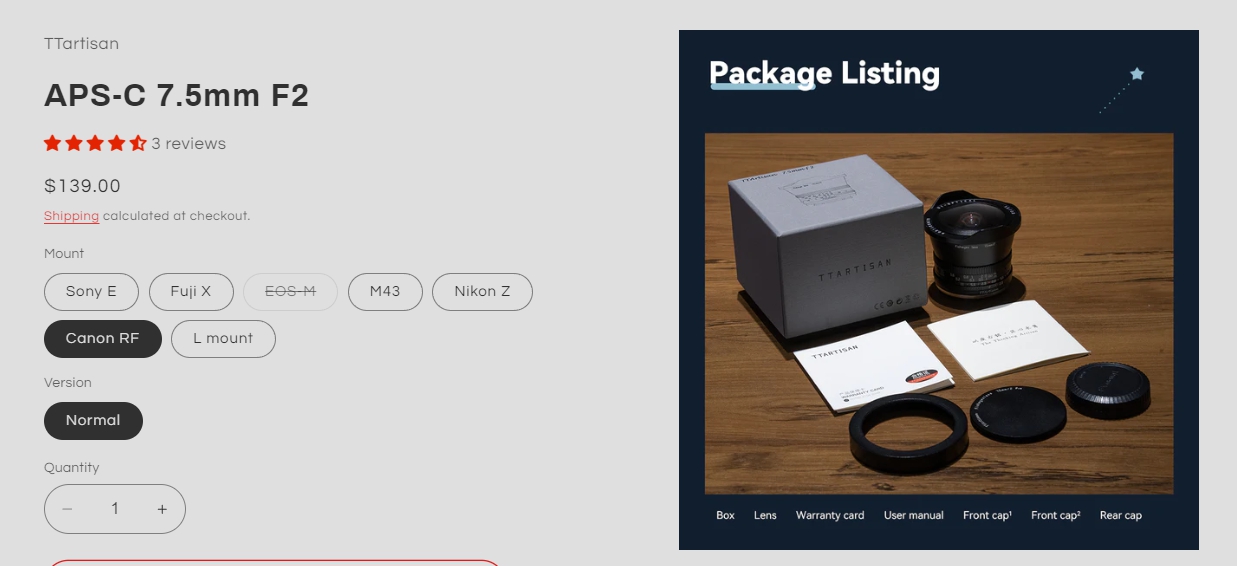Click the minus icon to decrease quantity
The width and height of the screenshot is (1237, 566).
(x=67, y=509)
